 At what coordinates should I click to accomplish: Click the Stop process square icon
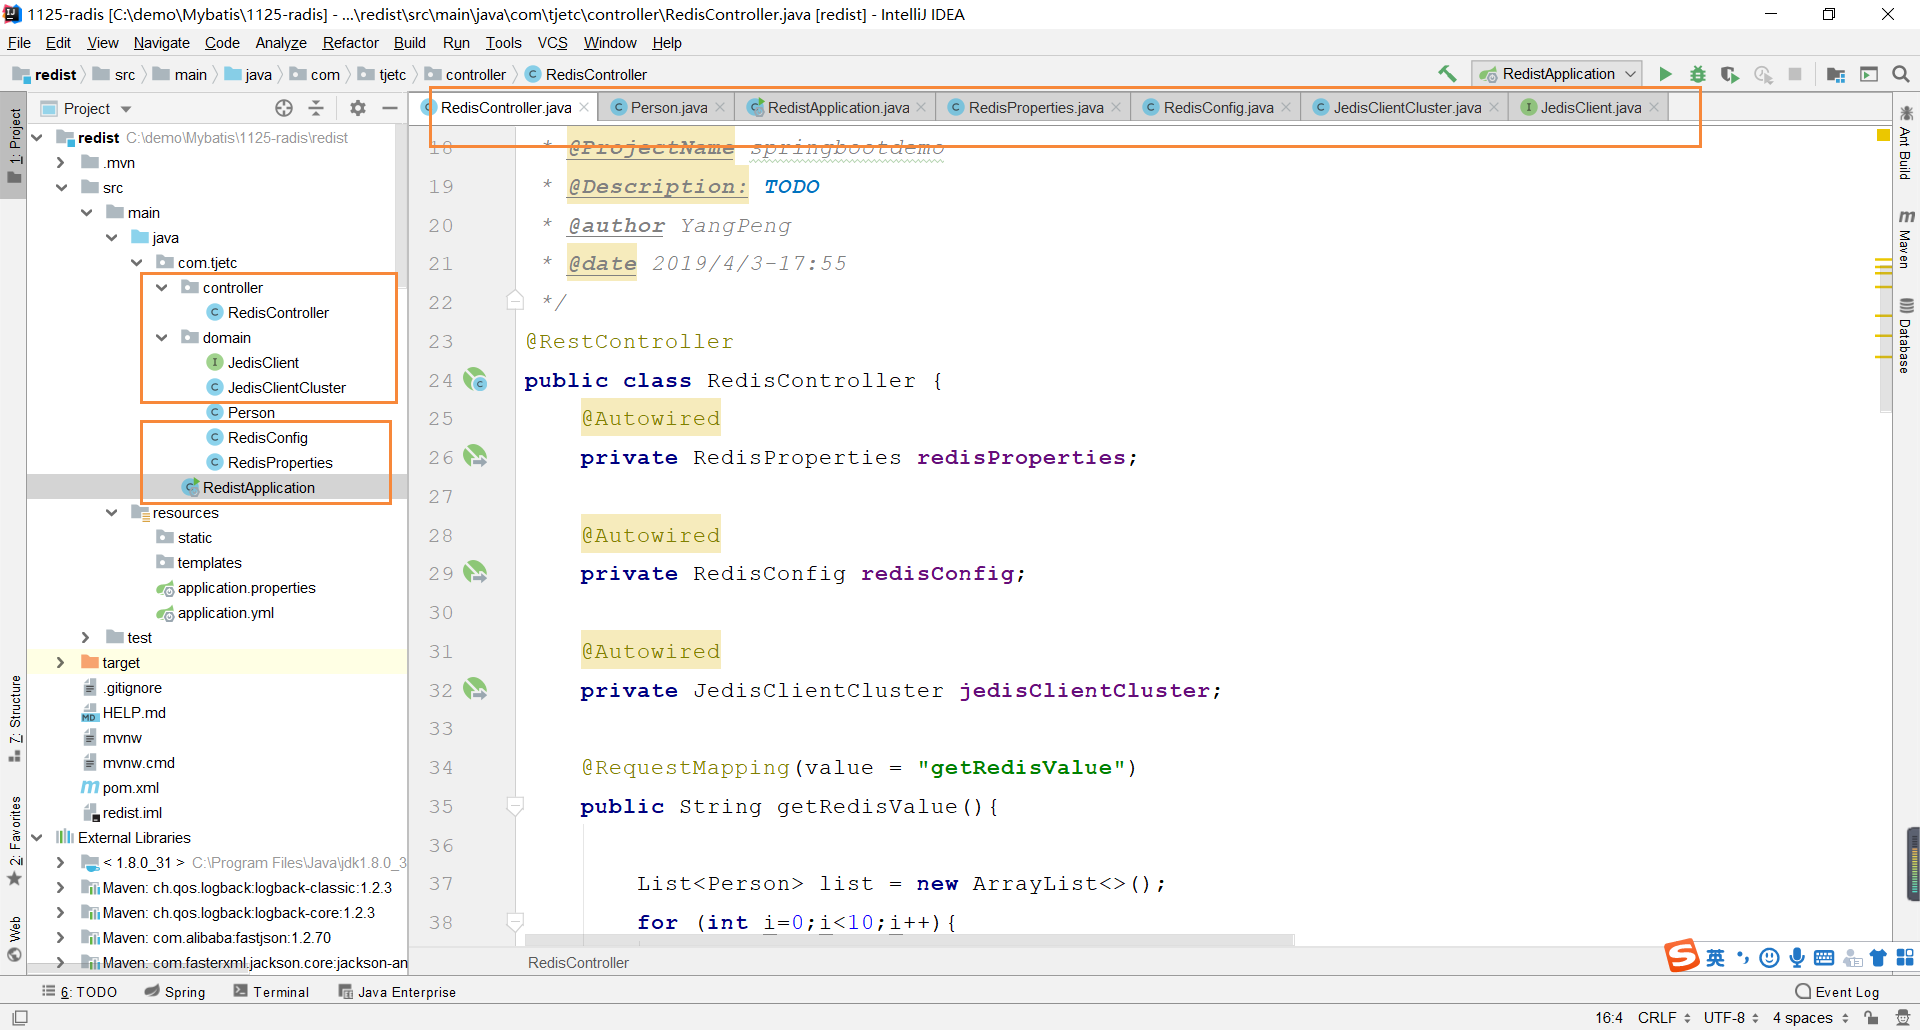[x=1795, y=74]
